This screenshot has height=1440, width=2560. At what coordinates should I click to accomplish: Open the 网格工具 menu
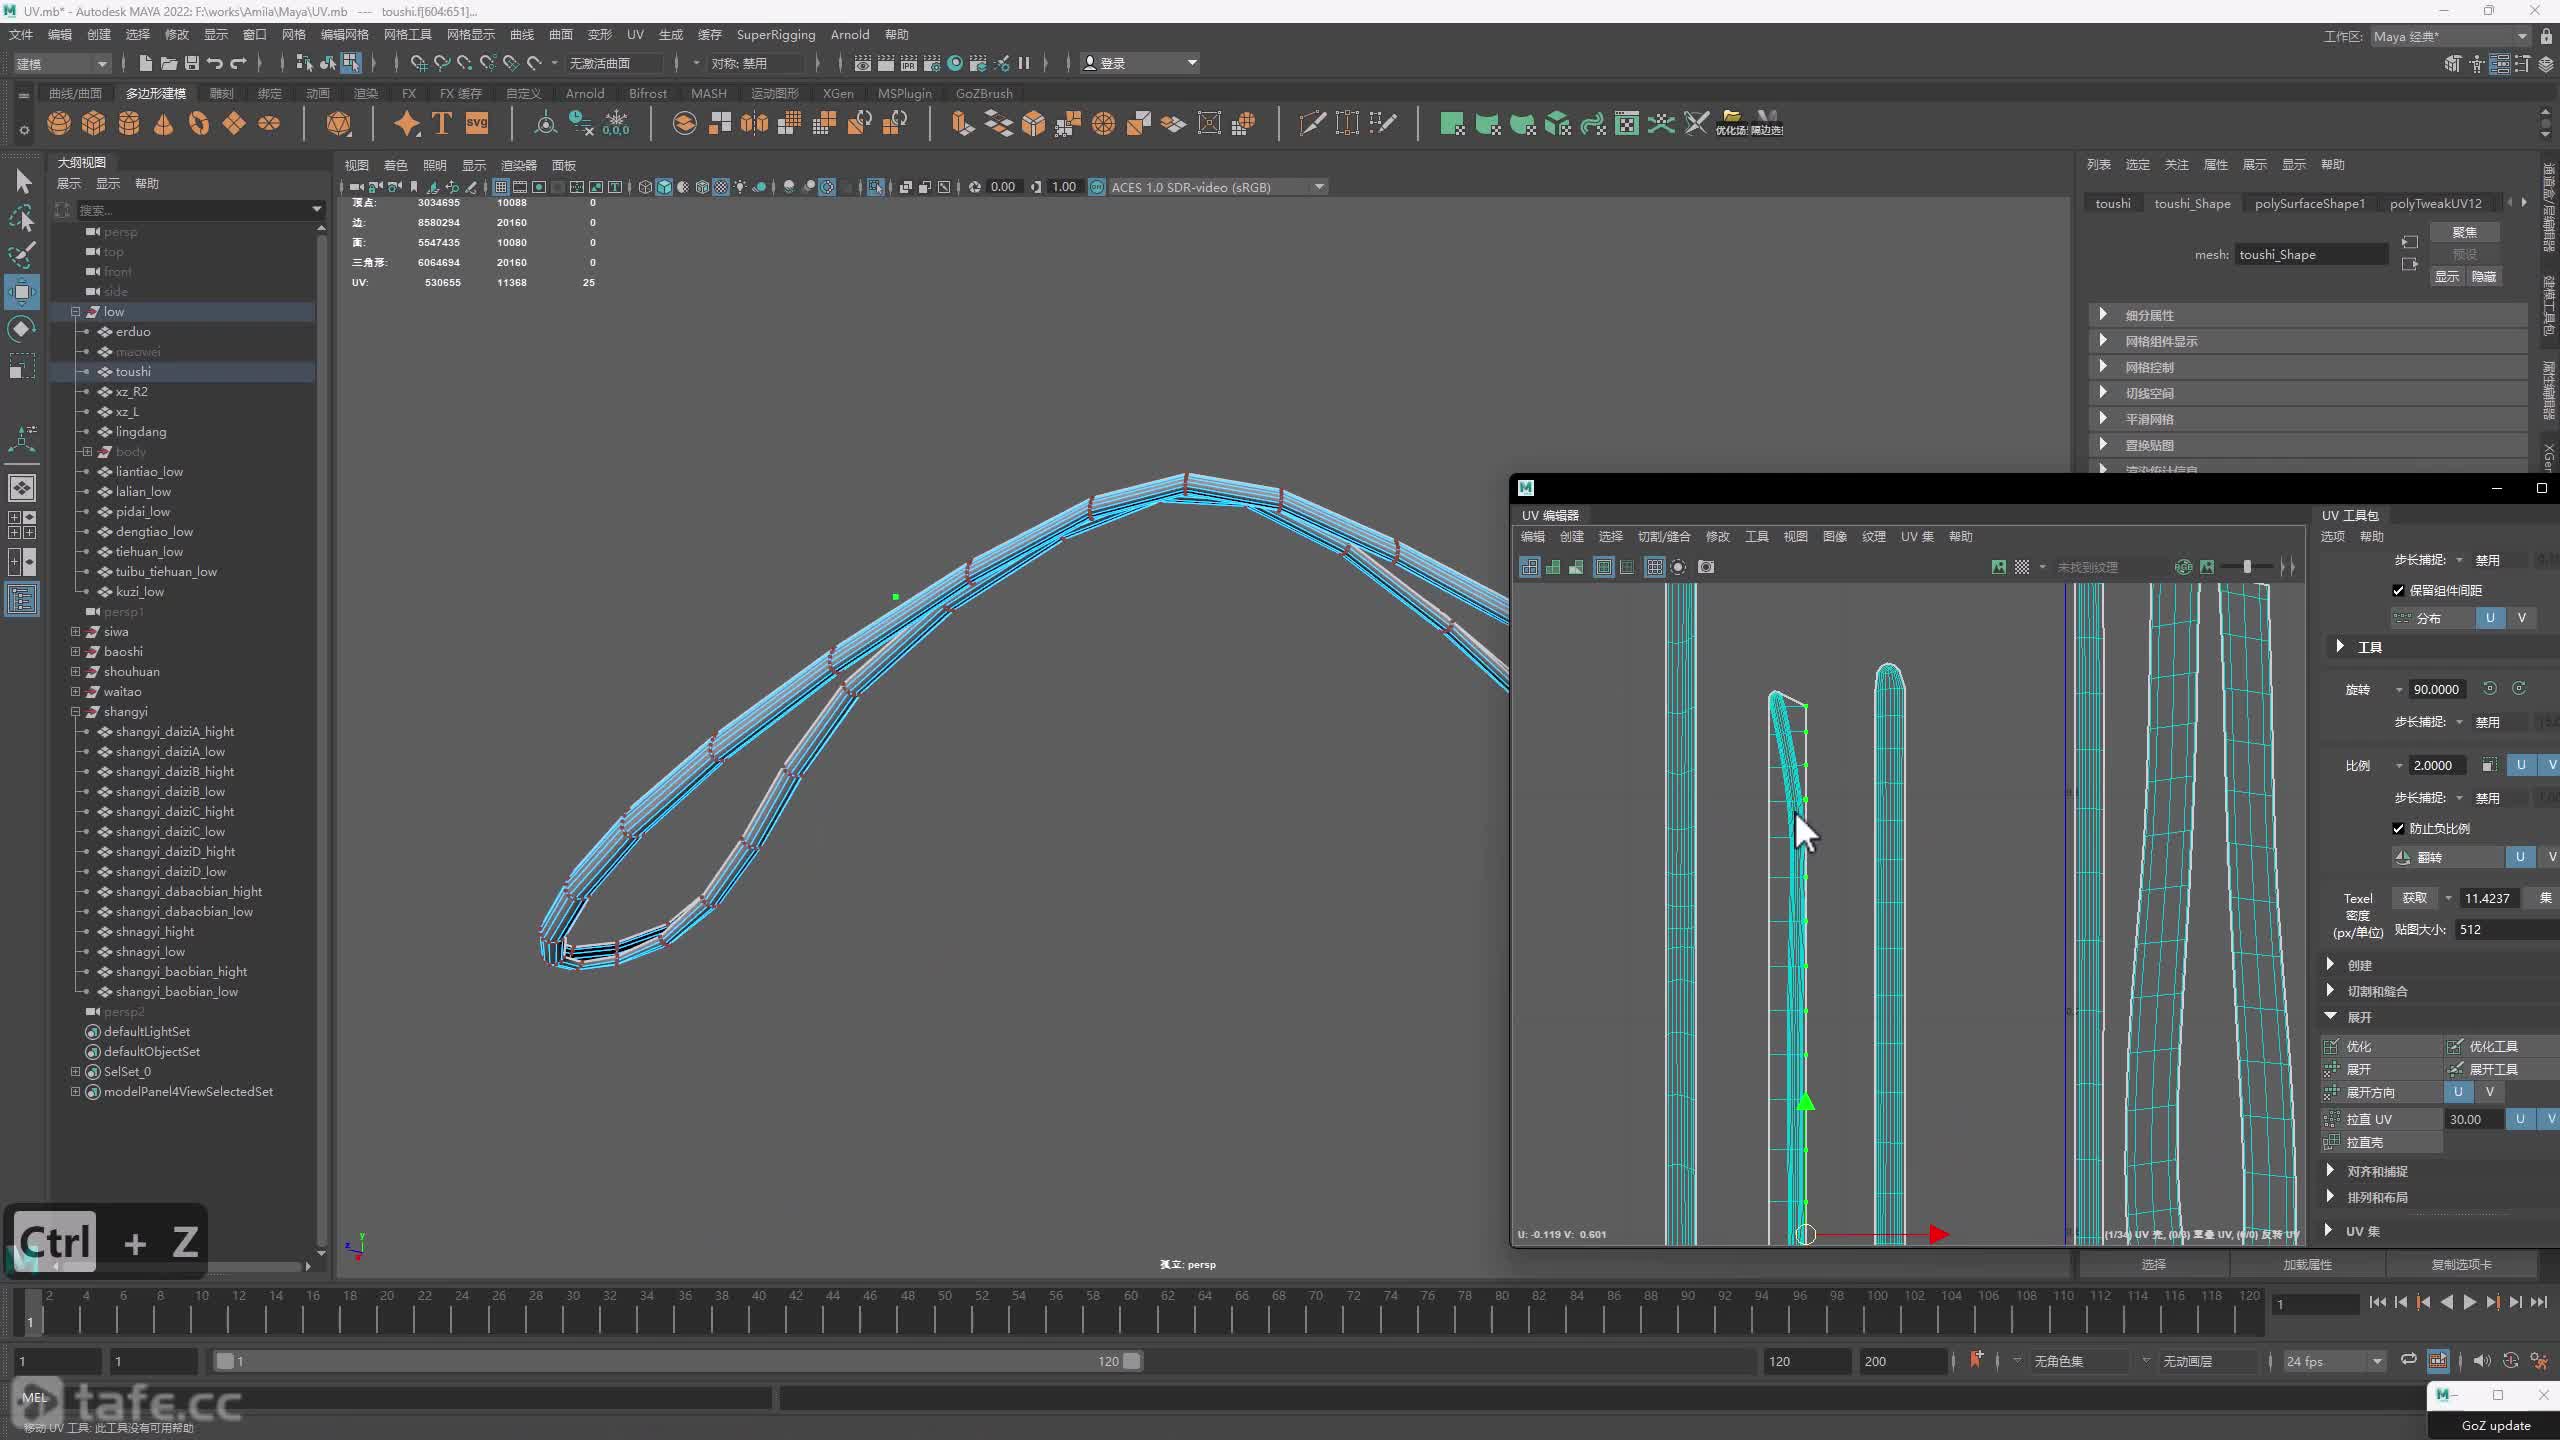click(x=408, y=35)
